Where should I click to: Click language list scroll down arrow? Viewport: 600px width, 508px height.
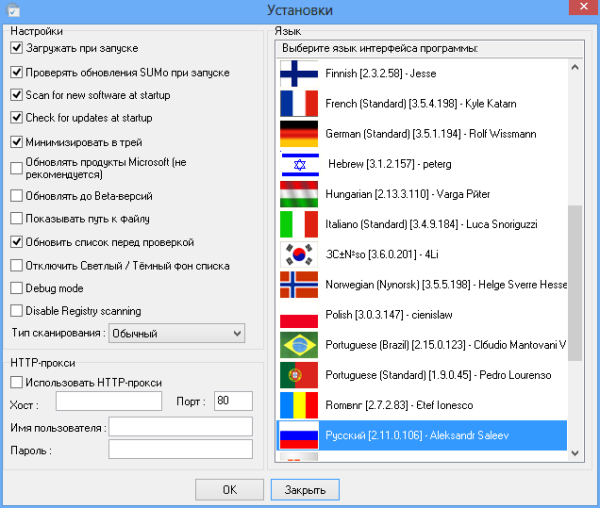point(575,453)
